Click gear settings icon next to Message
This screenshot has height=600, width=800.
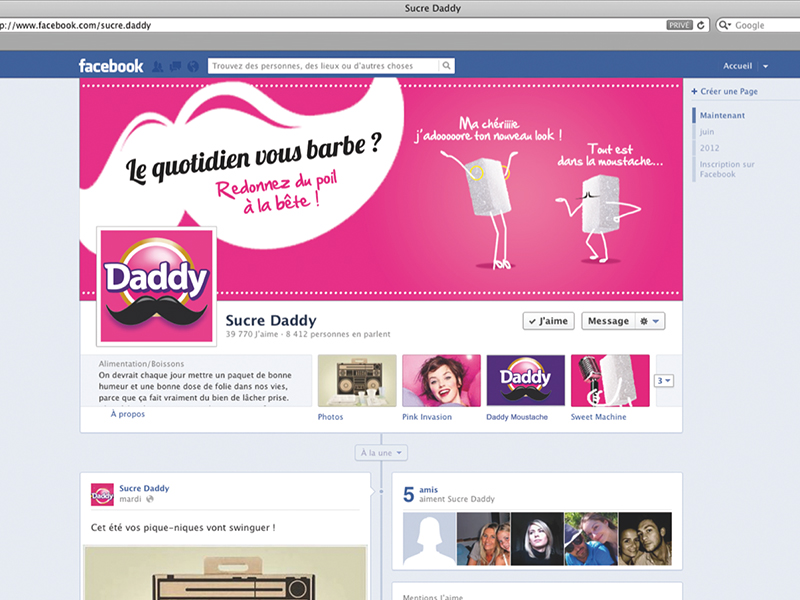tap(651, 321)
